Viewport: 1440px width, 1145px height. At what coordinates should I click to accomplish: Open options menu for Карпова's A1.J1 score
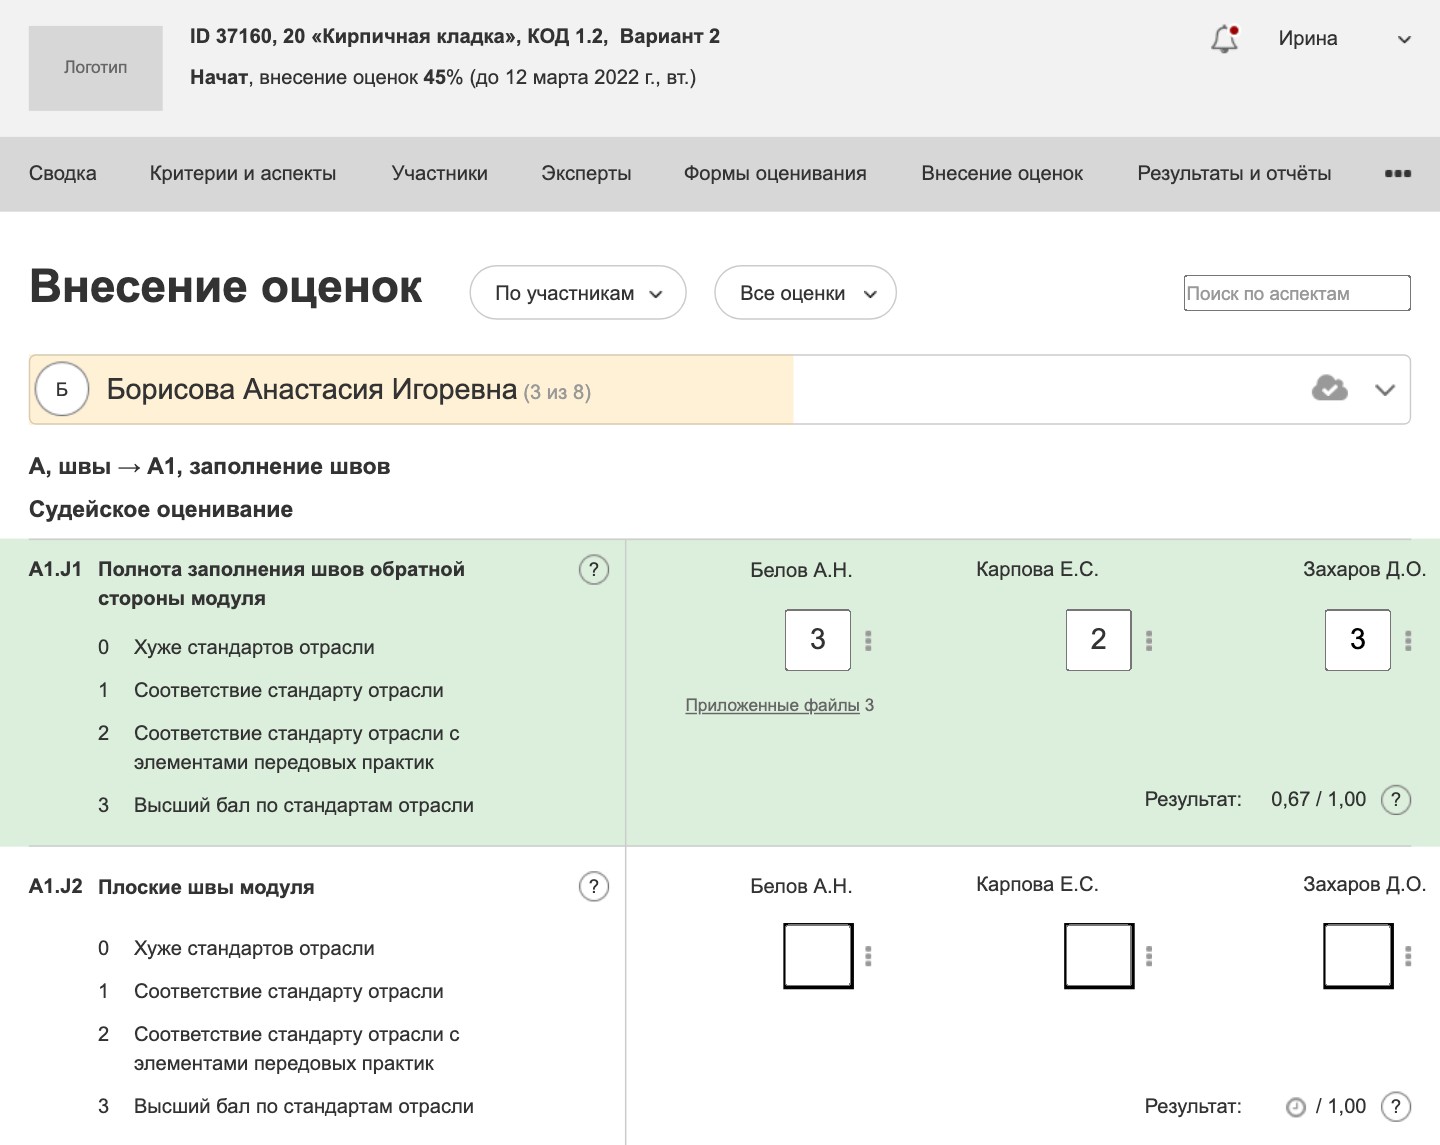click(1149, 640)
